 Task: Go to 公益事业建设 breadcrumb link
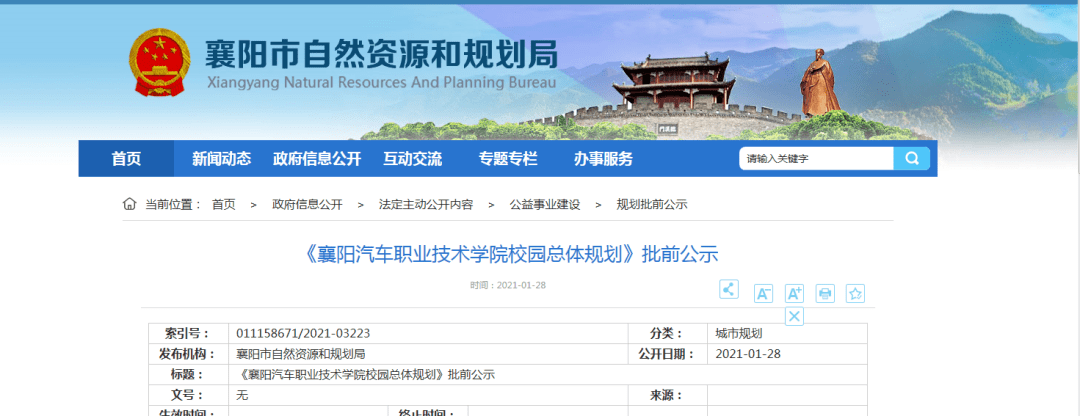[545, 205]
